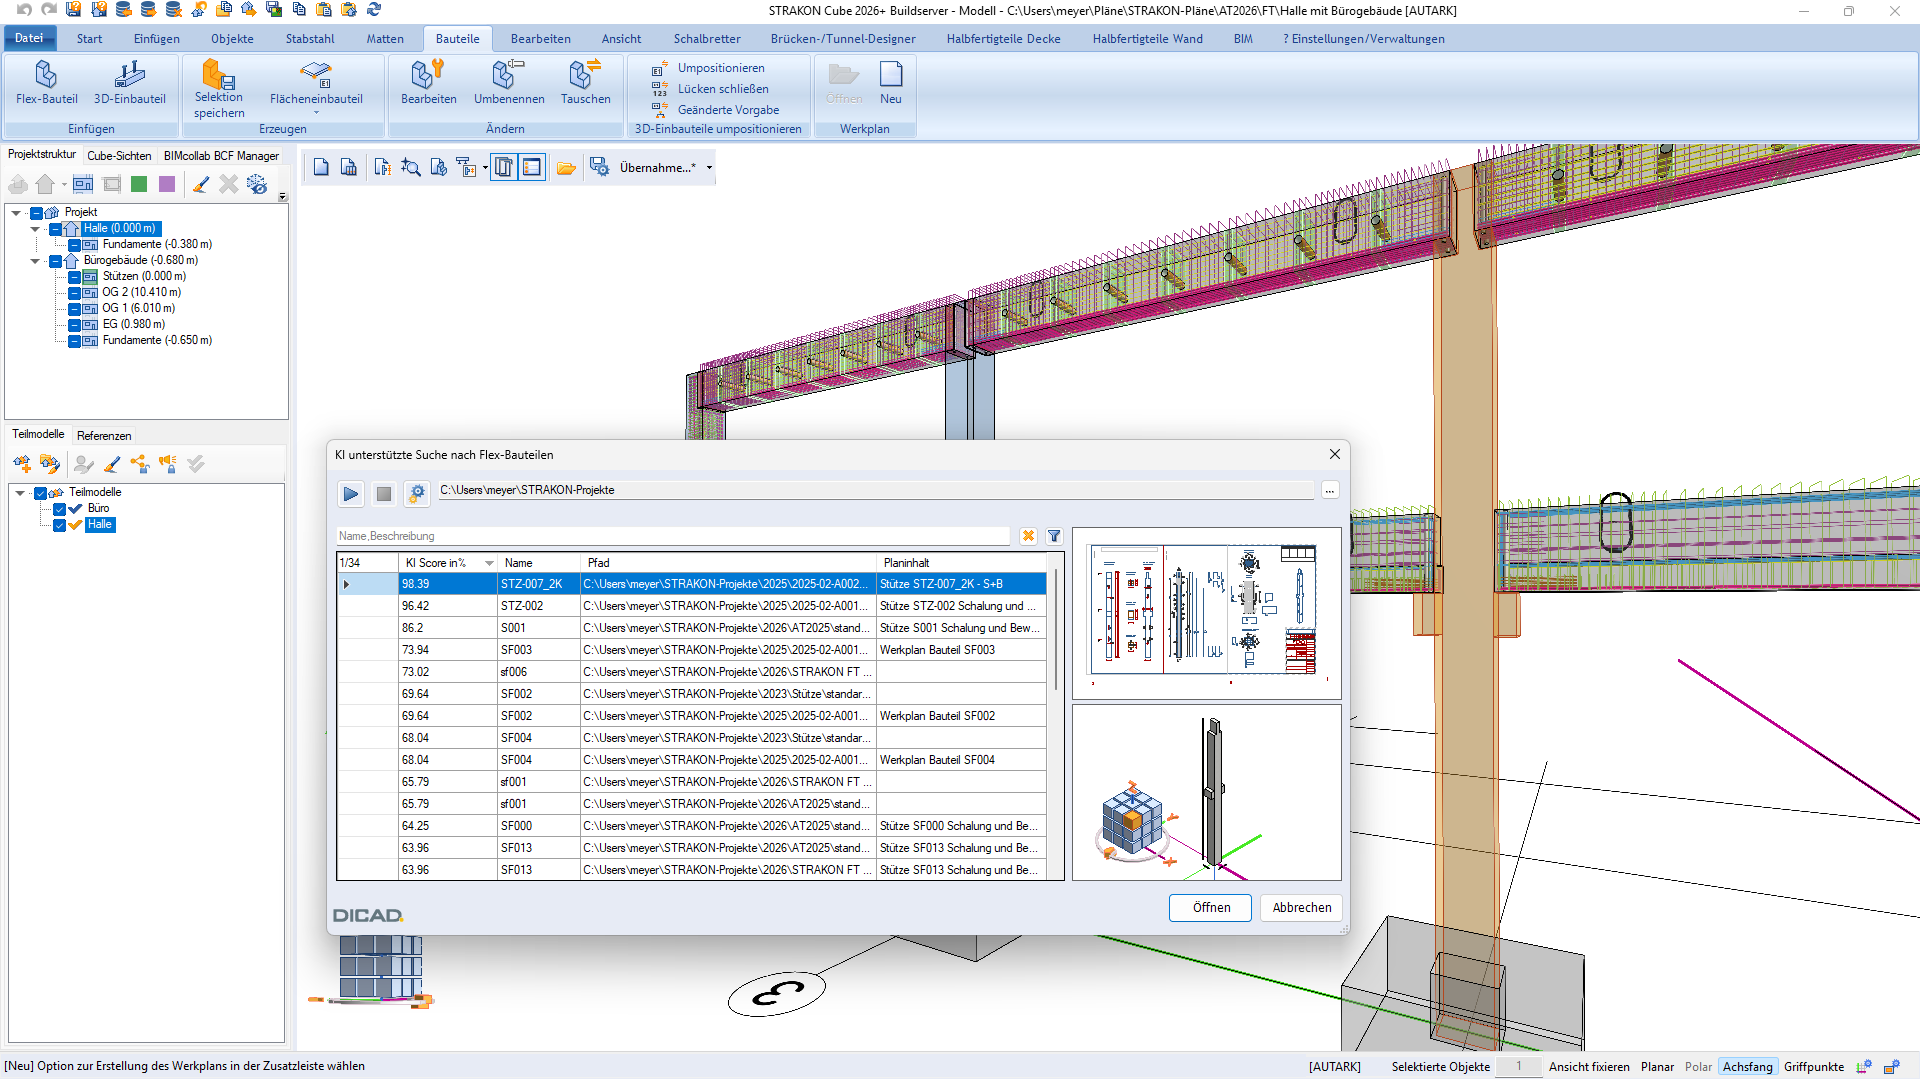
Task: Stop the KI search with the stop button
Action: click(x=384, y=493)
